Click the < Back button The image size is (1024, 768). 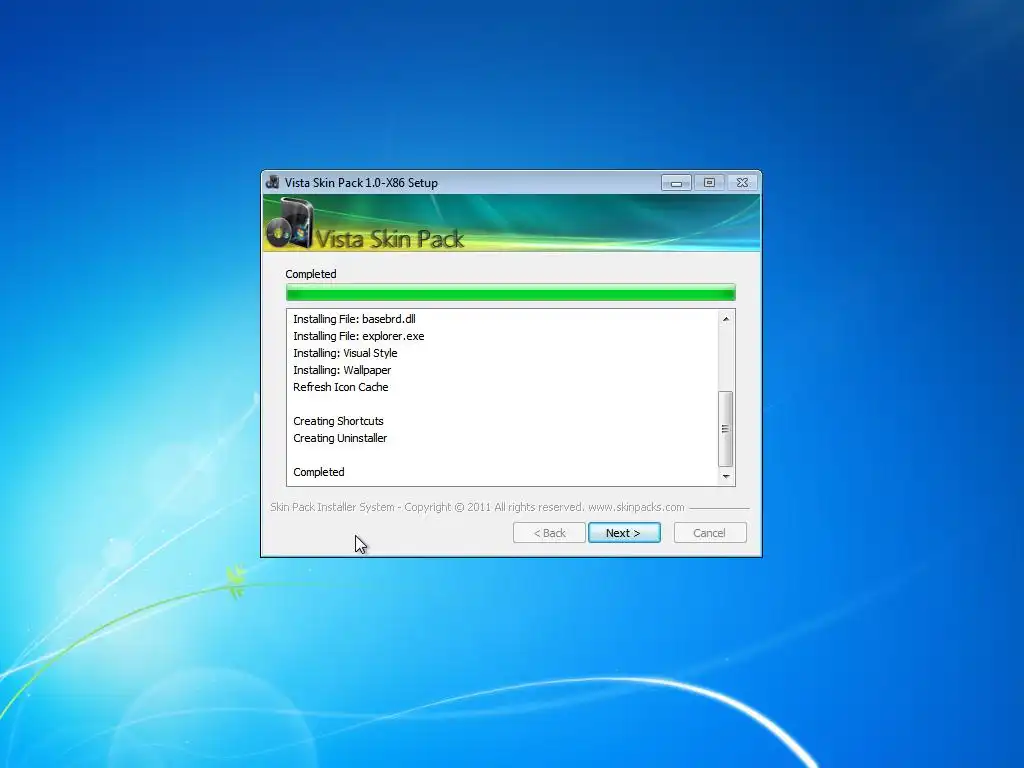coord(549,533)
